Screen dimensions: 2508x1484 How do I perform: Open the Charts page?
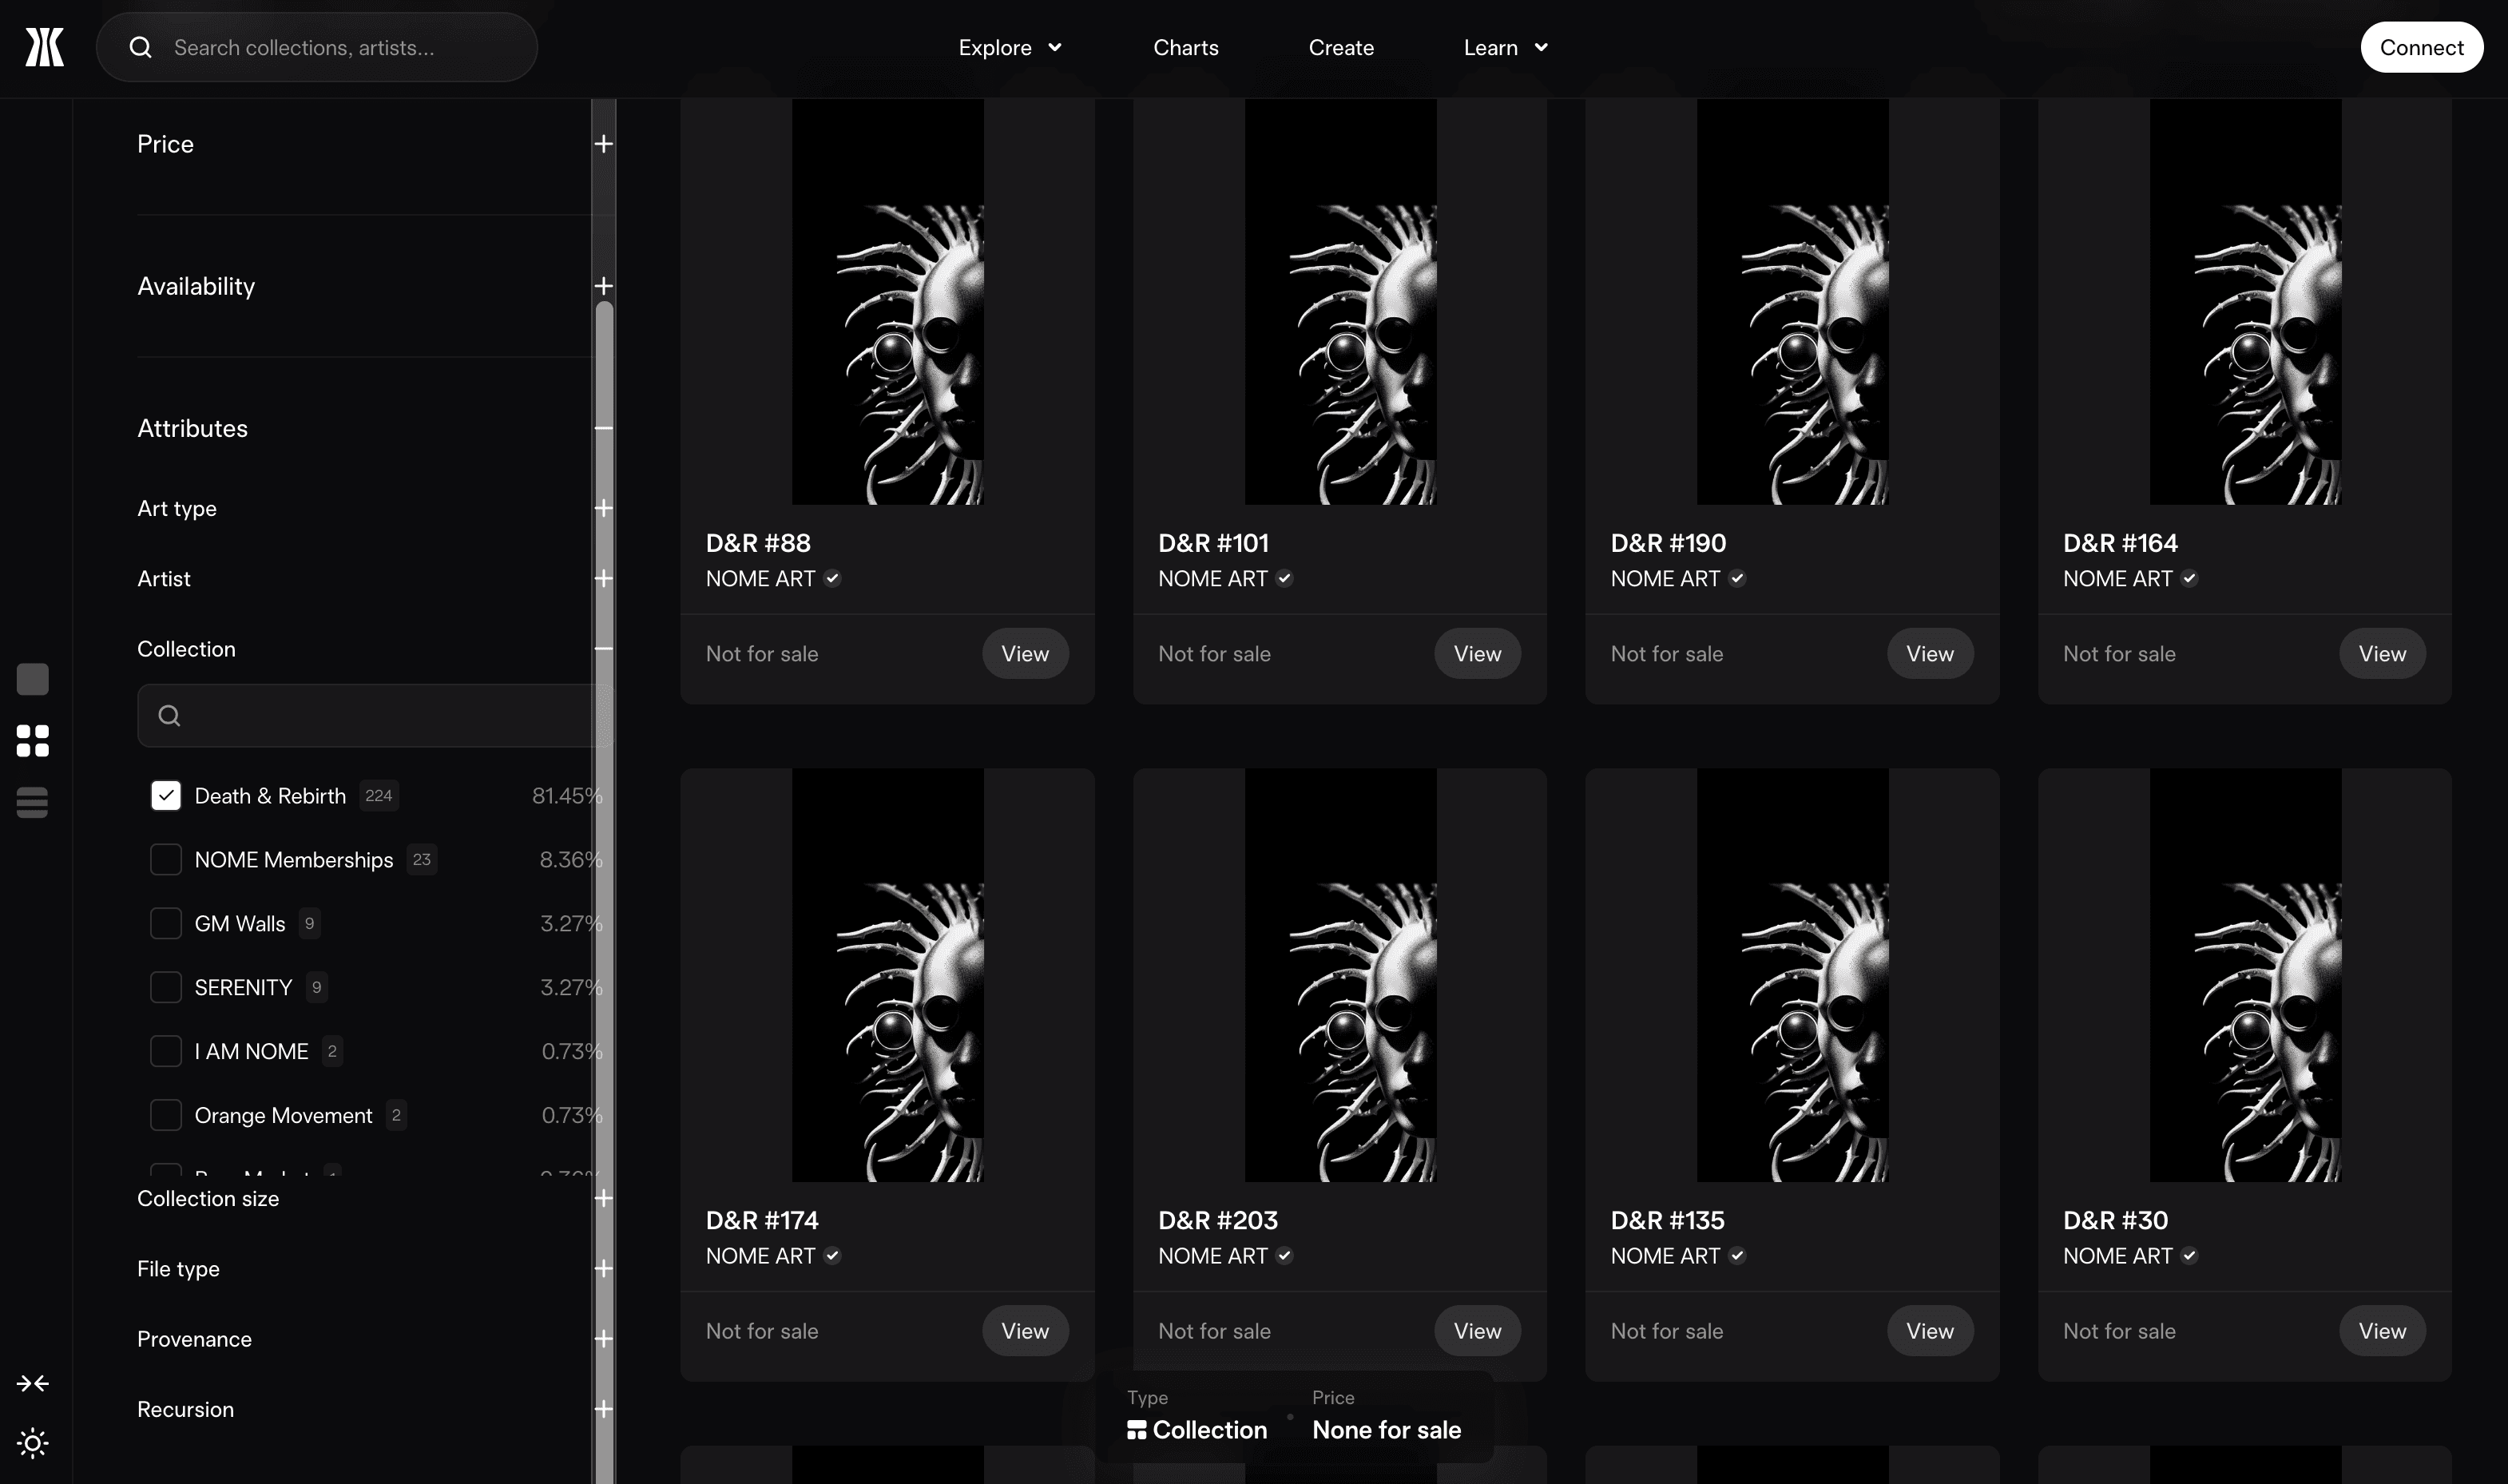click(x=1185, y=47)
